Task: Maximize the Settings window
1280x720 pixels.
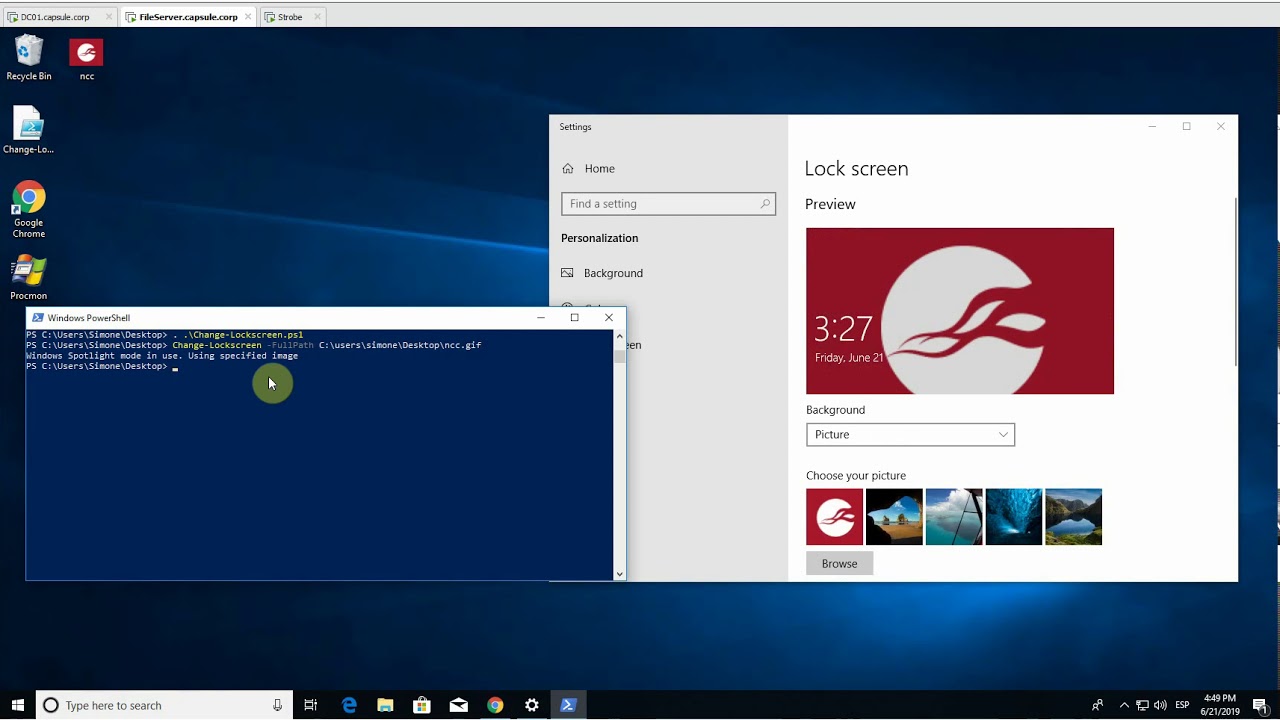Action: click(1186, 127)
